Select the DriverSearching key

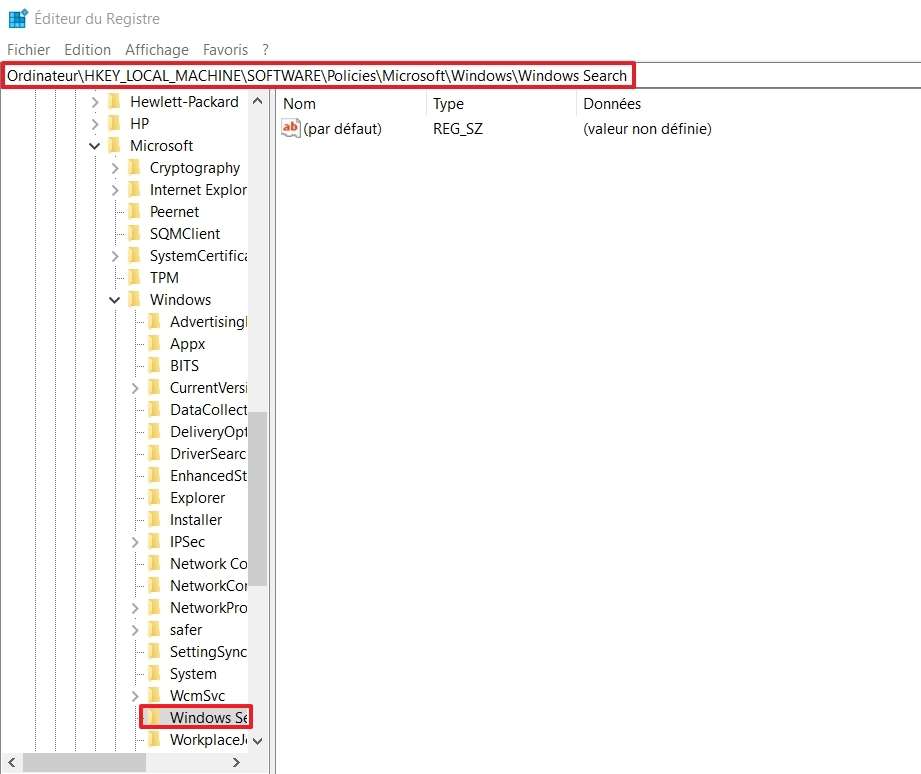[x=209, y=454]
